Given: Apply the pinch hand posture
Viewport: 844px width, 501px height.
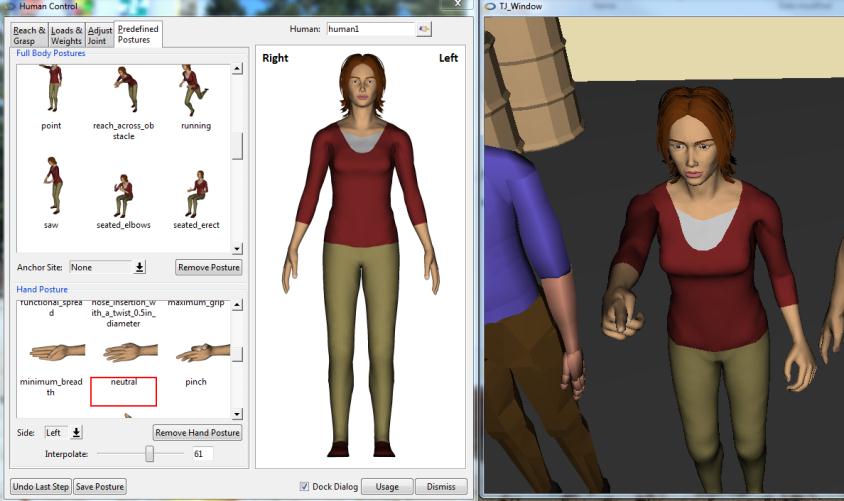Looking at the screenshot, I should click(x=196, y=353).
